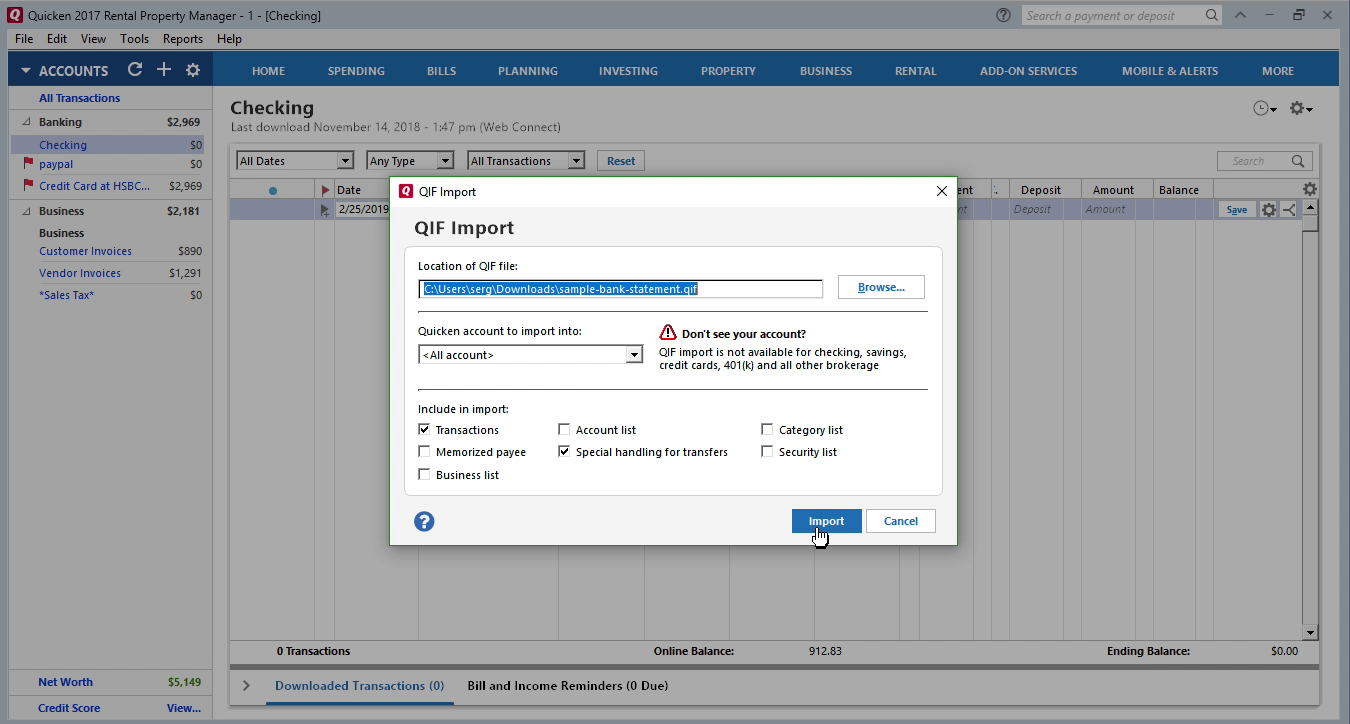Close the QIF Import dialog

940,191
